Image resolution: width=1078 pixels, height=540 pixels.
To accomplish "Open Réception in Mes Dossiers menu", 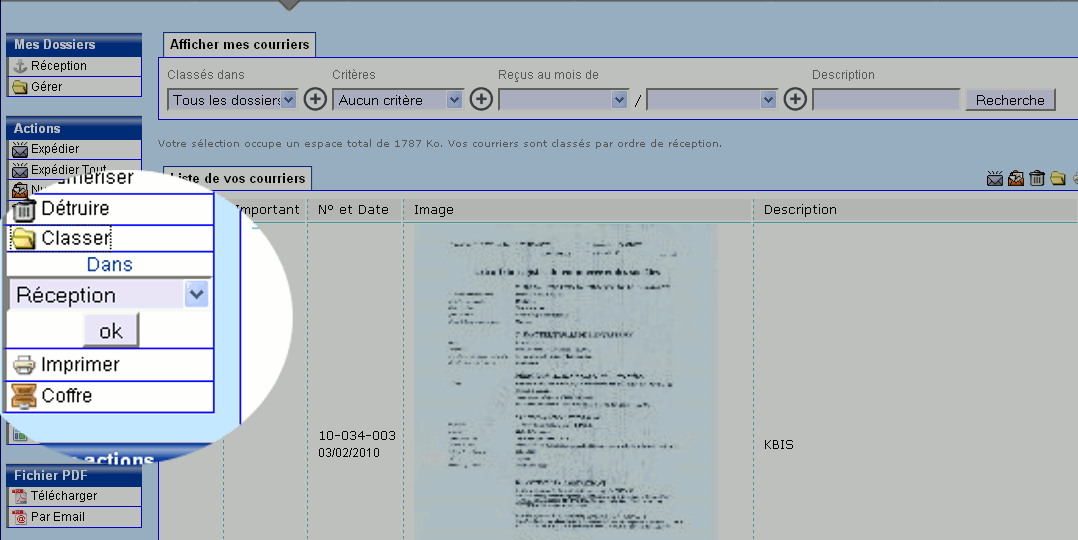I will (59, 66).
